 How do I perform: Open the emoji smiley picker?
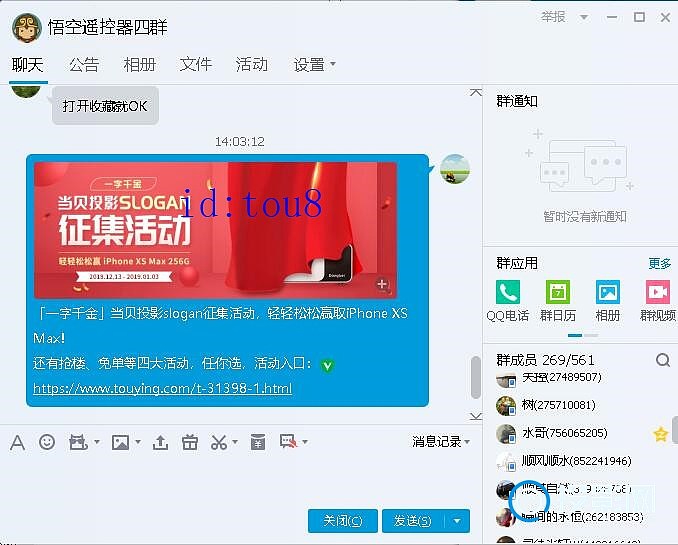coord(47,442)
